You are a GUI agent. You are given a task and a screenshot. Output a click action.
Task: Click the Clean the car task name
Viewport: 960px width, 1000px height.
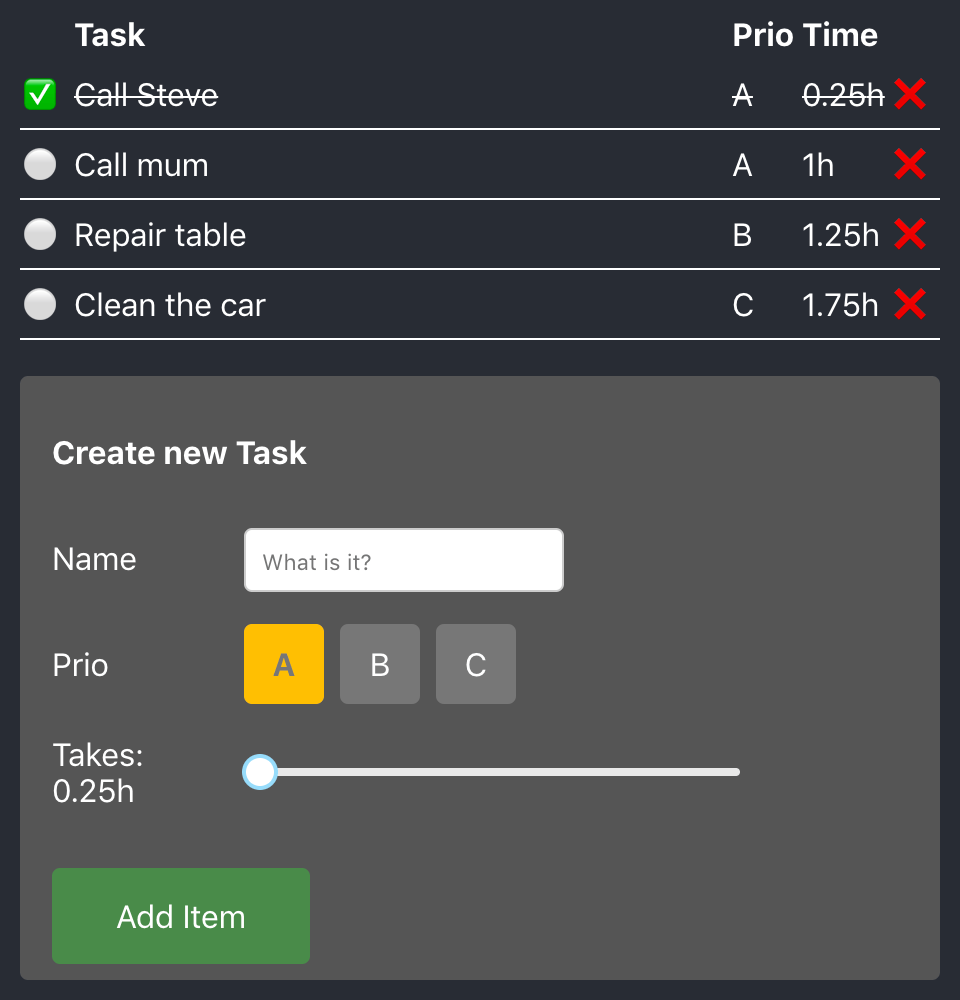(x=170, y=305)
